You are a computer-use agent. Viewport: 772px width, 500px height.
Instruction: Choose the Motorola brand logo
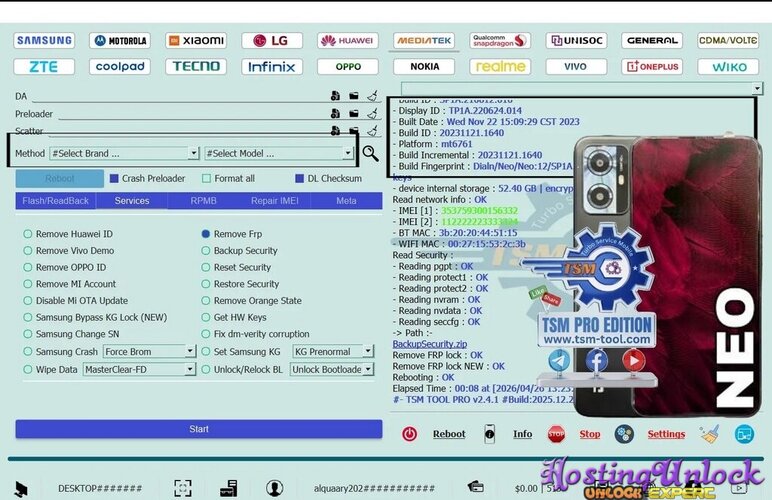pos(120,40)
